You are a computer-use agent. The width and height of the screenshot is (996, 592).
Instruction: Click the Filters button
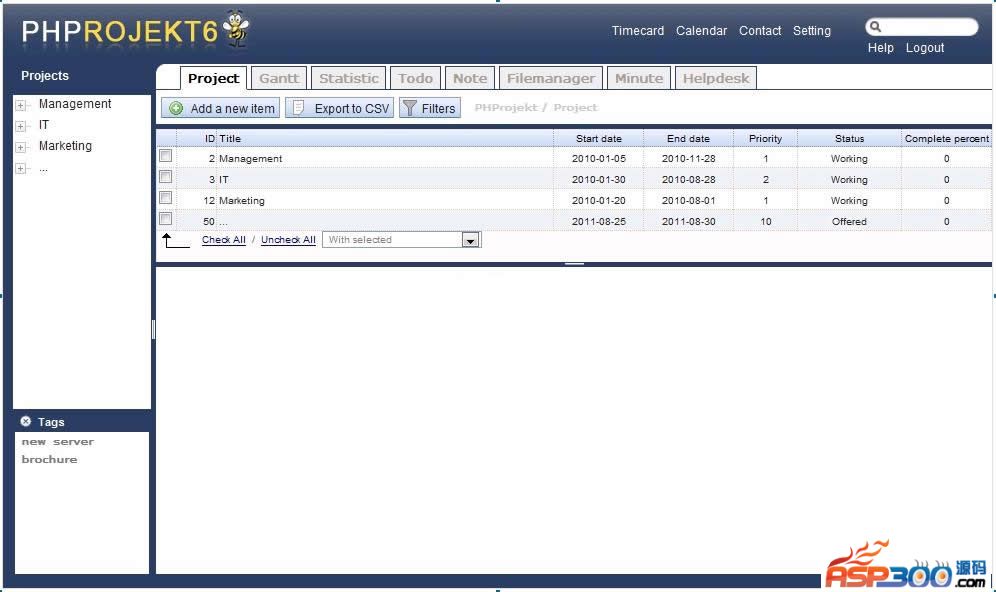(430, 108)
